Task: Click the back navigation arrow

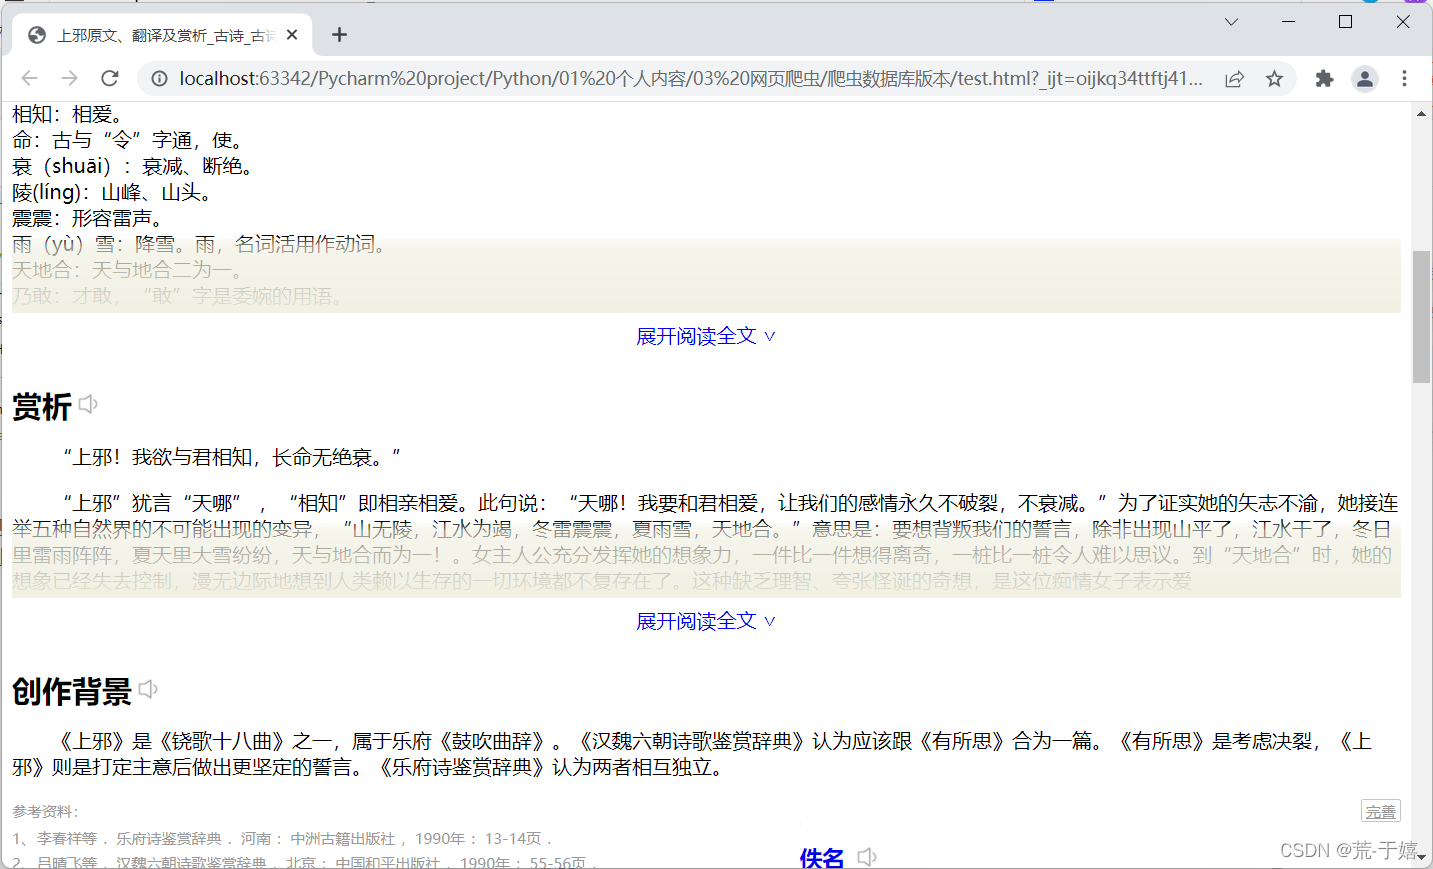Action: click(x=29, y=78)
